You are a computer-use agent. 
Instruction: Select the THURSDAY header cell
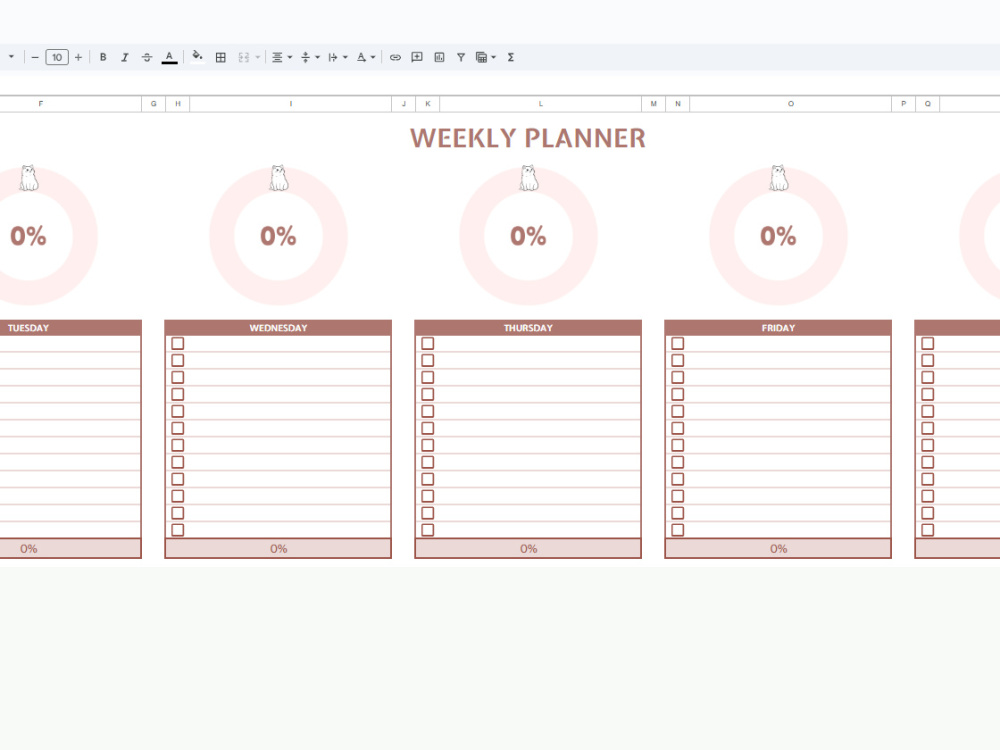pyautogui.click(x=528, y=328)
